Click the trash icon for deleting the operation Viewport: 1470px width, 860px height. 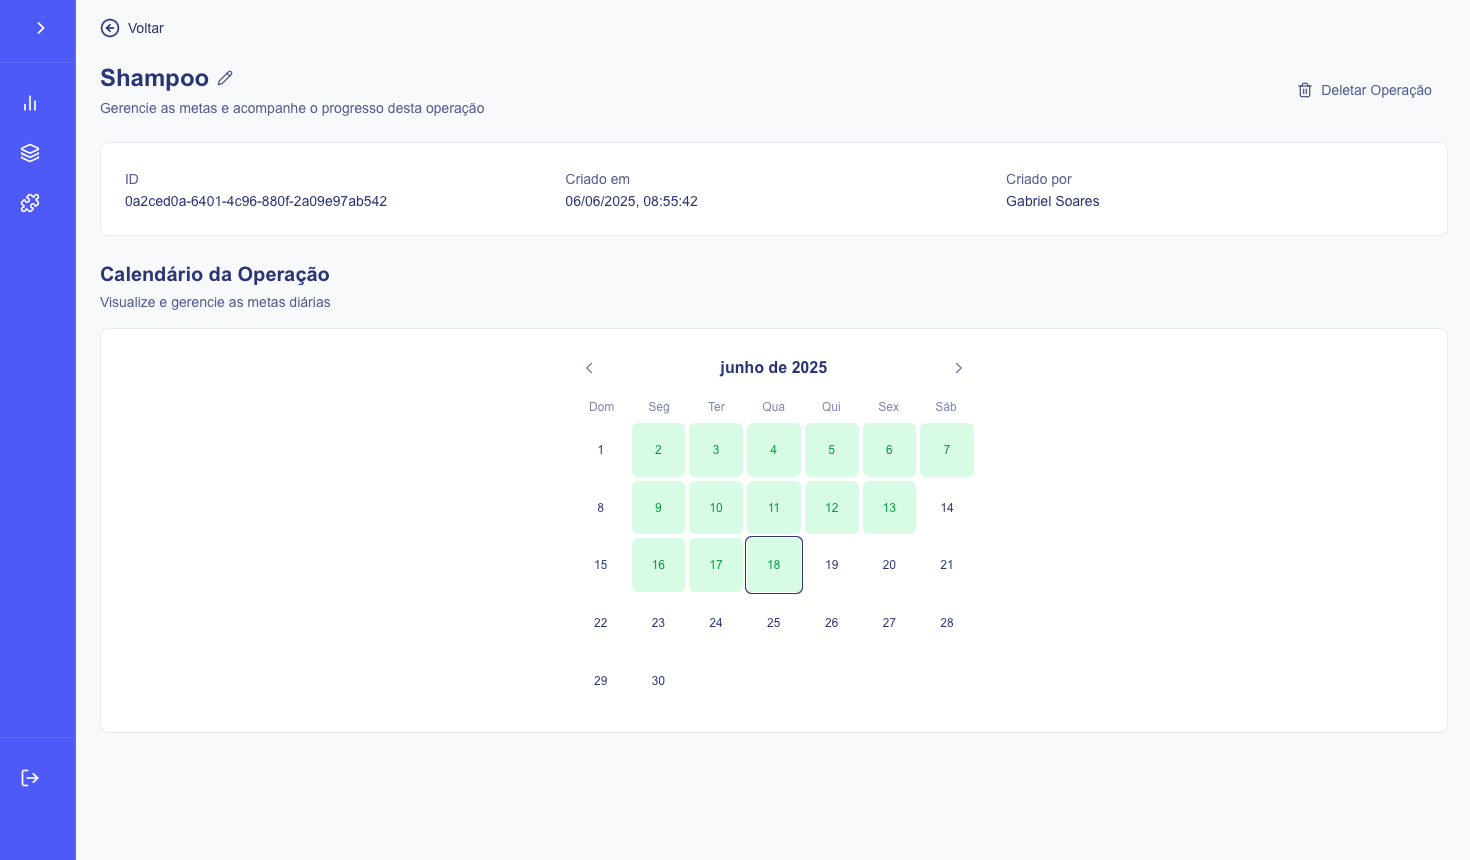tap(1305, 90)
